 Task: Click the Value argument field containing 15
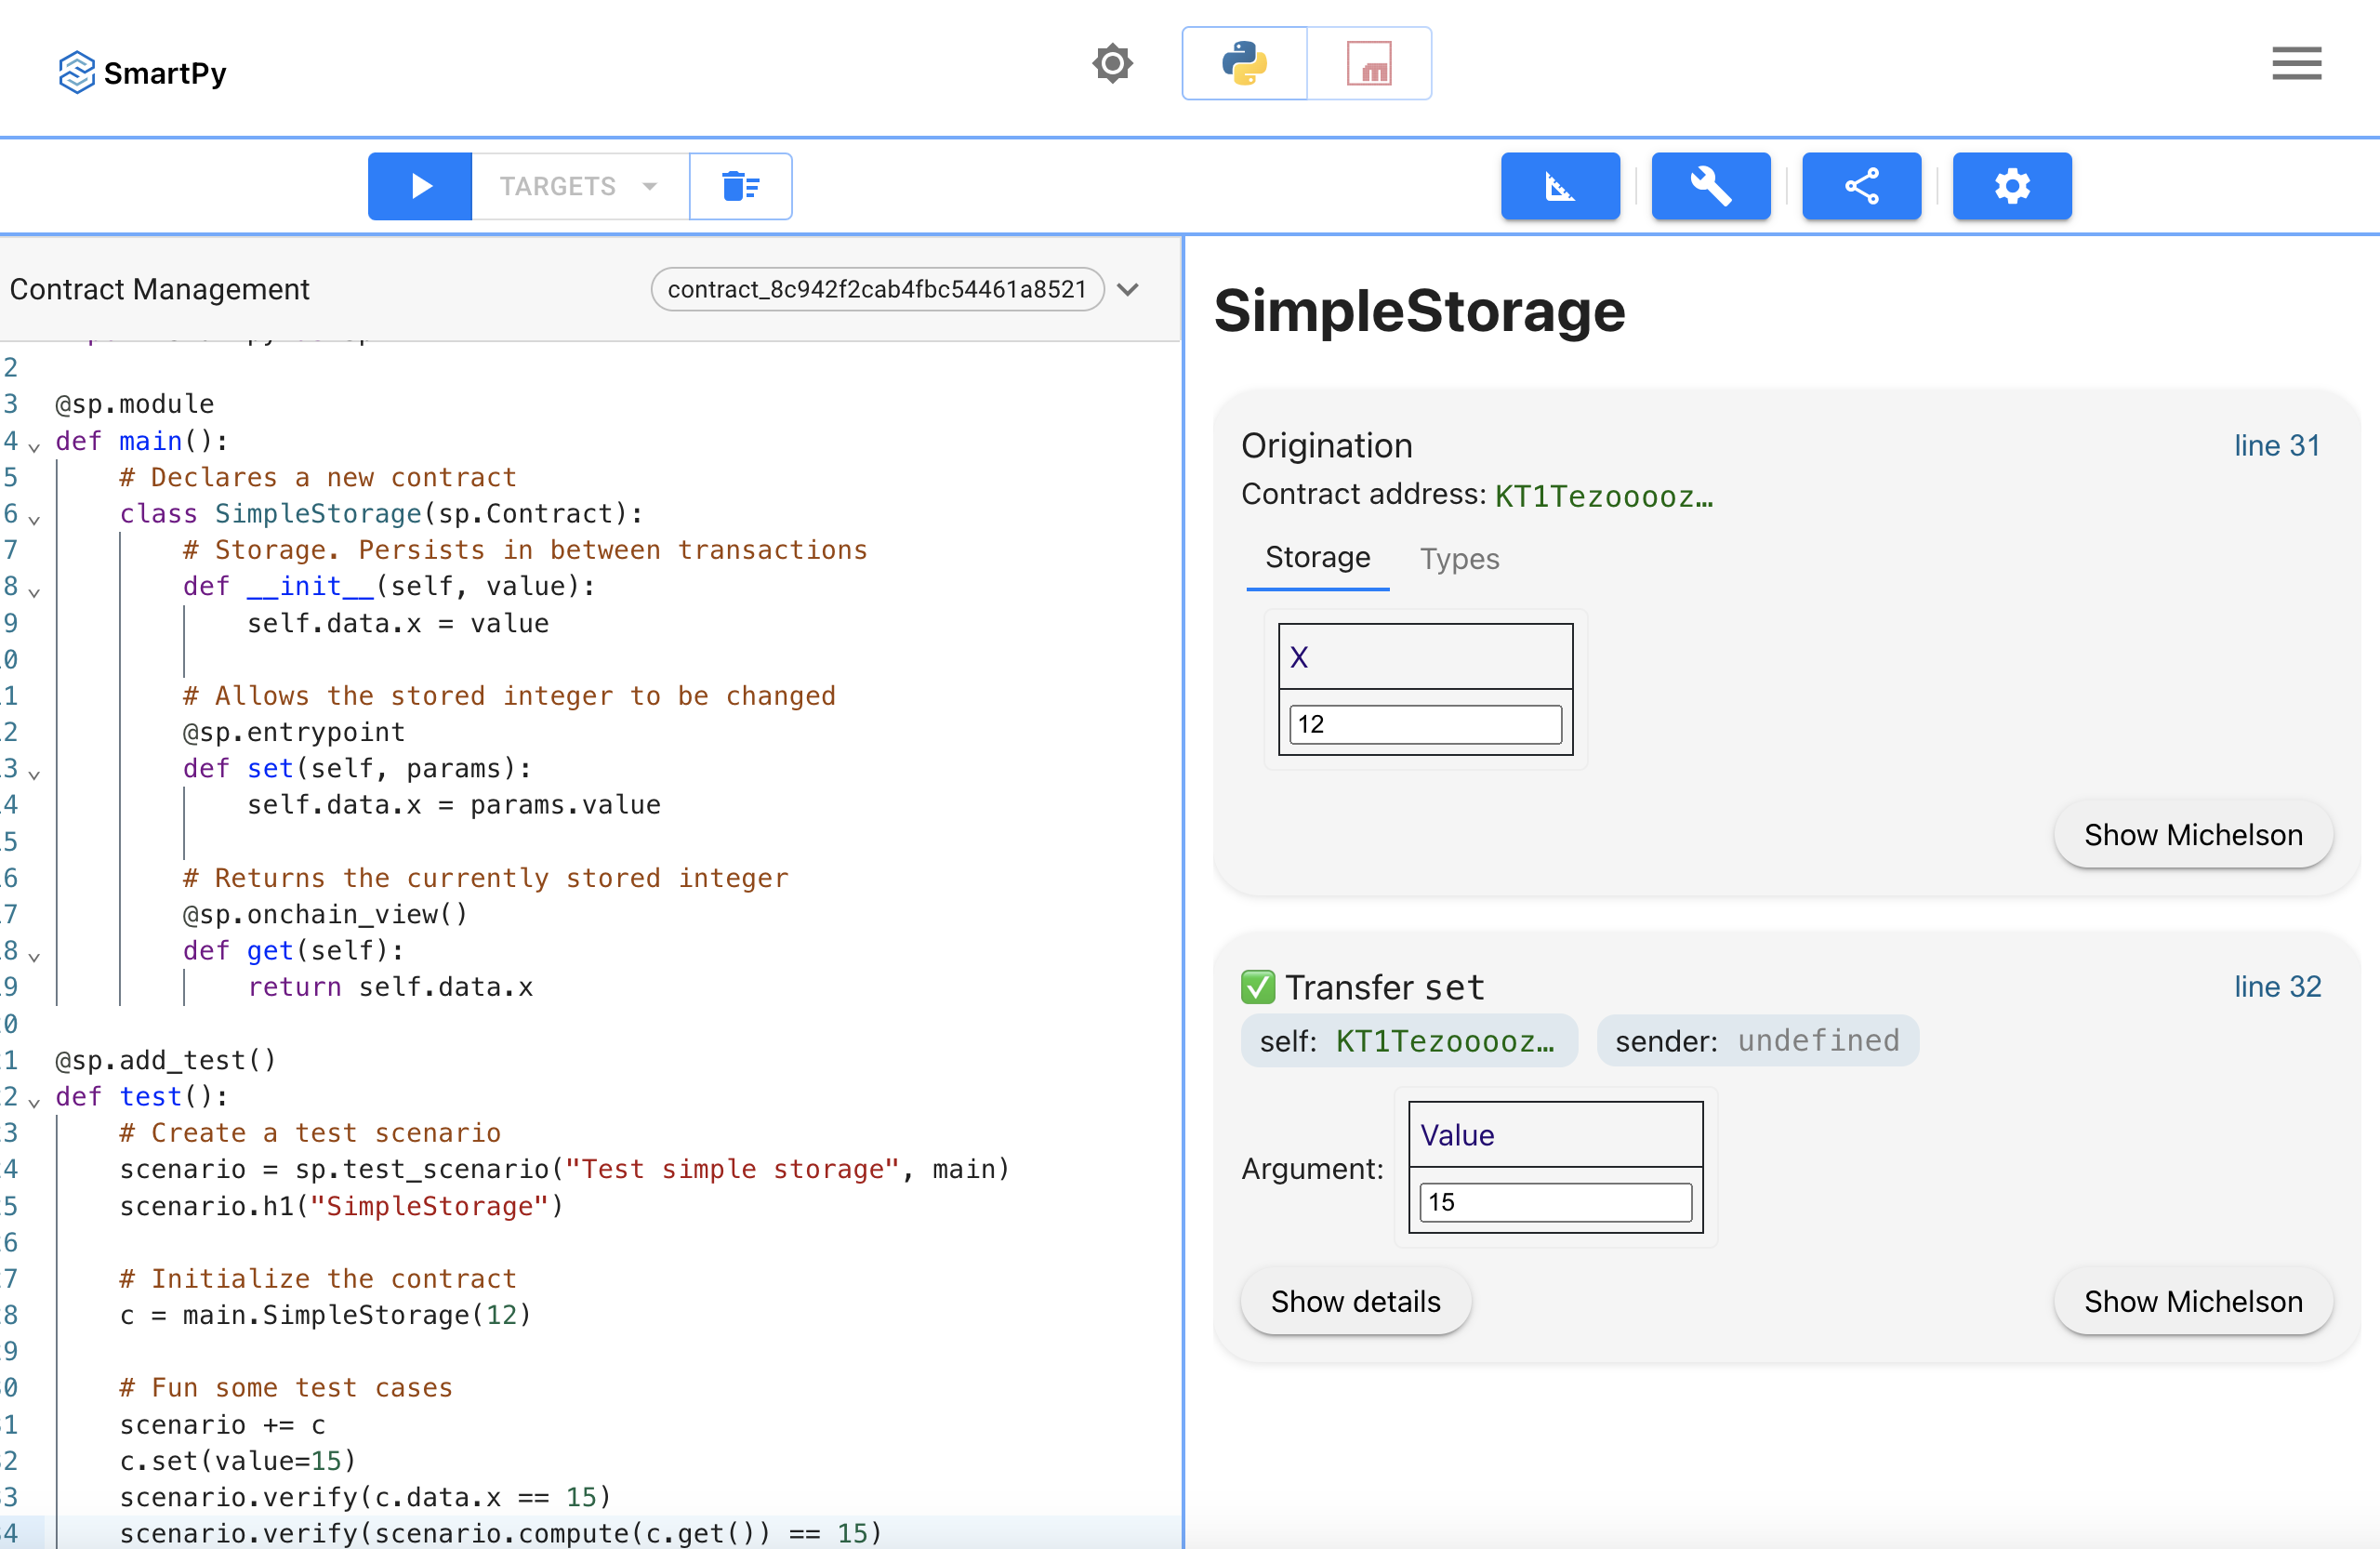(1555, 1202)
